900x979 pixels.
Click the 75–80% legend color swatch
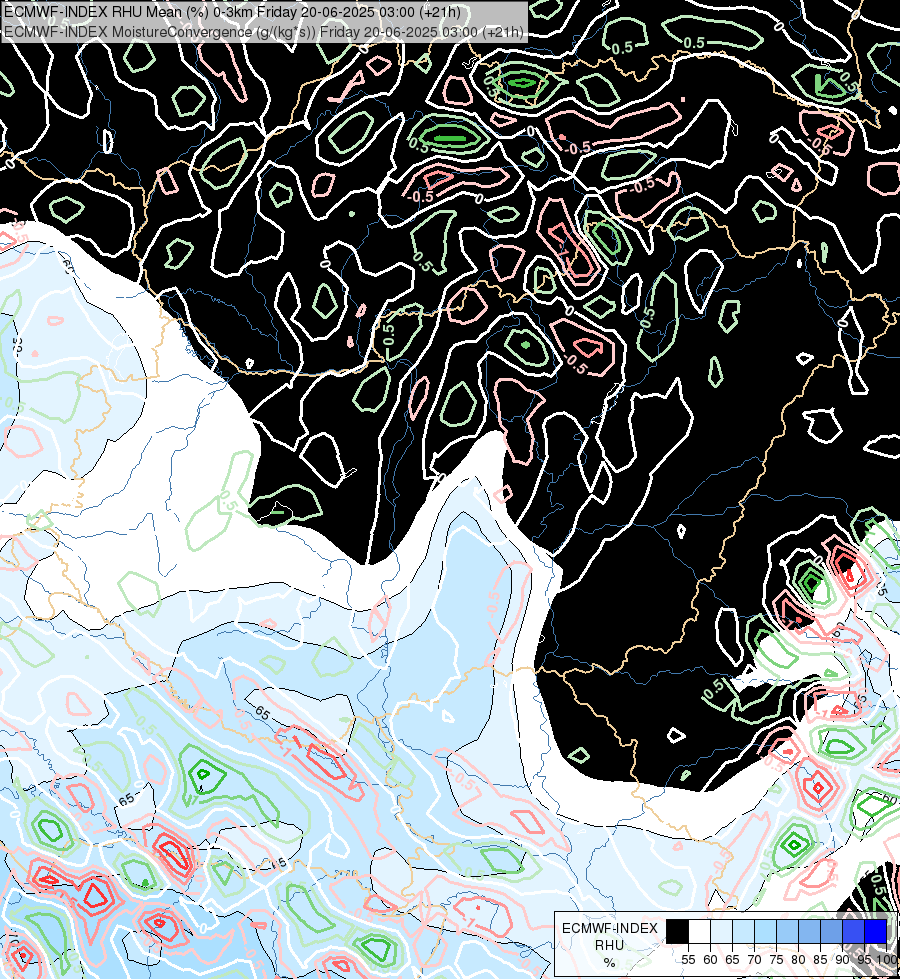click(x=788, y=931)
